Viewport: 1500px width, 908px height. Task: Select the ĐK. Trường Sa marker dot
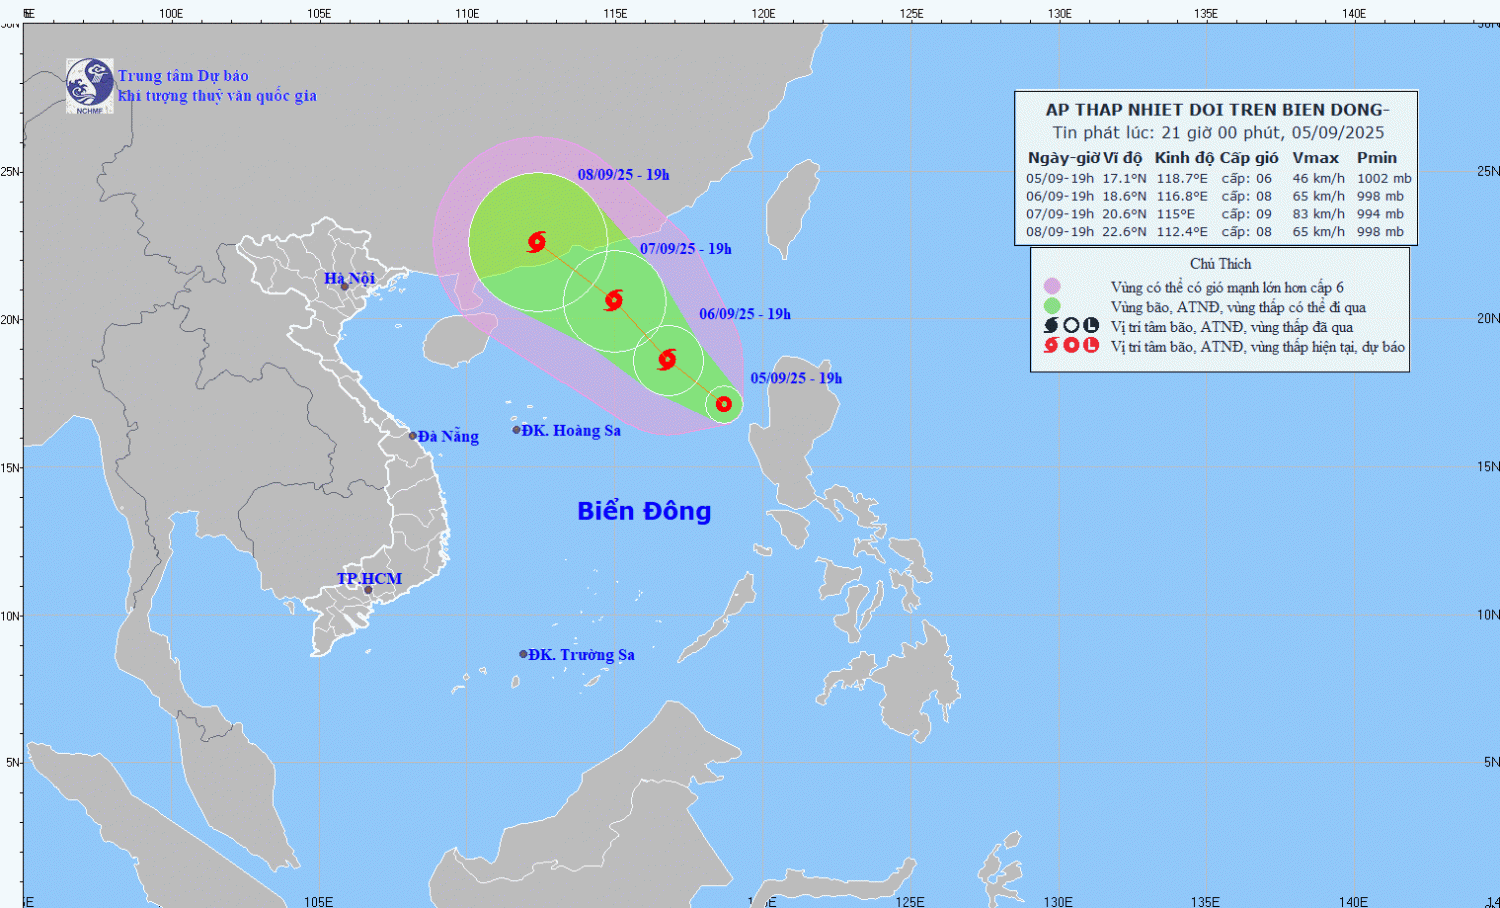click(x=523, y=654)
